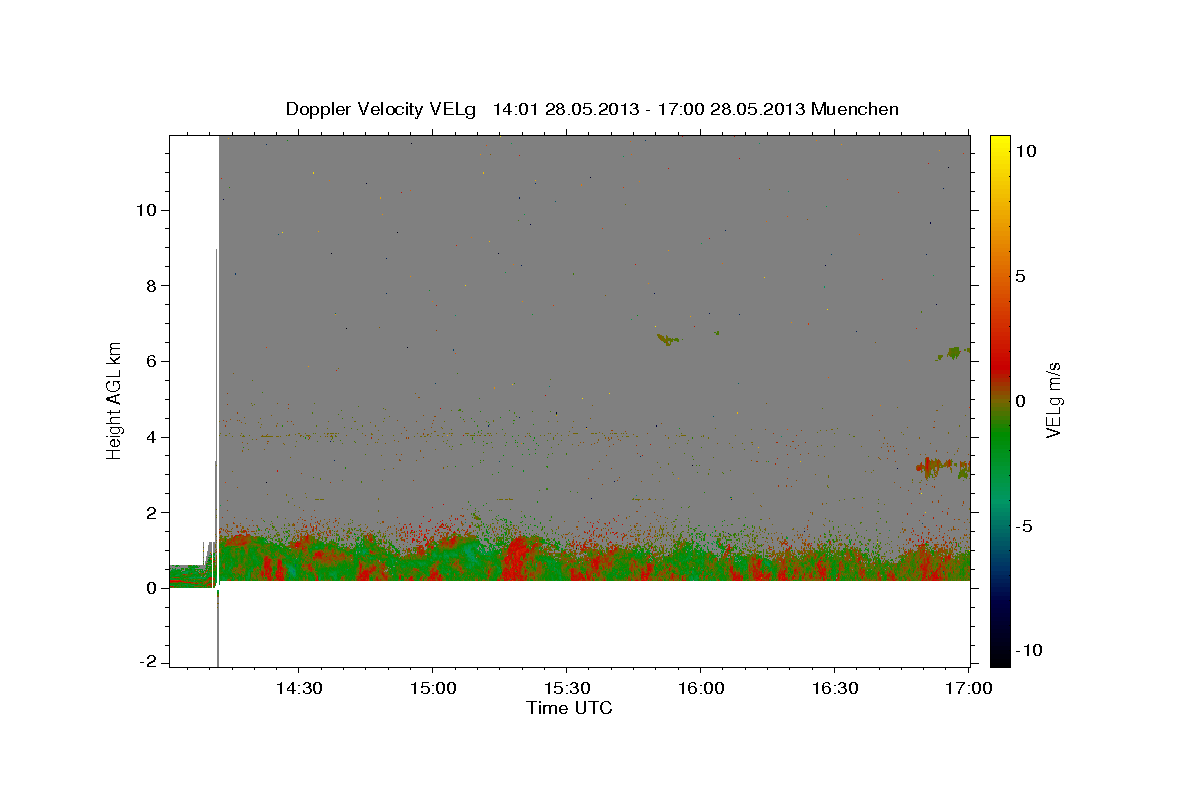Screen dimensions: 1200x800
Task: Click the end time '17:00 28.05.2013' in title
Action: click(x=734, y=109)
